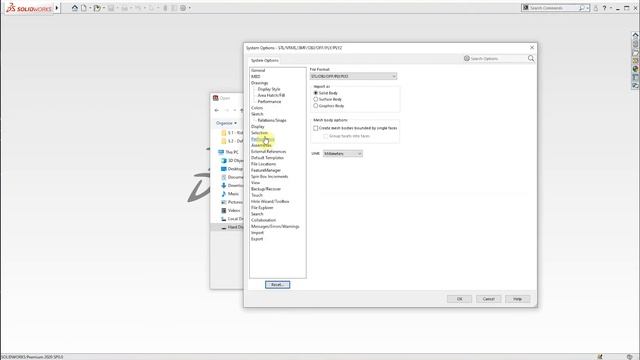Select File Locations in the options list
The width and height of the screenshot is (640, 360).
click(263, 164)
